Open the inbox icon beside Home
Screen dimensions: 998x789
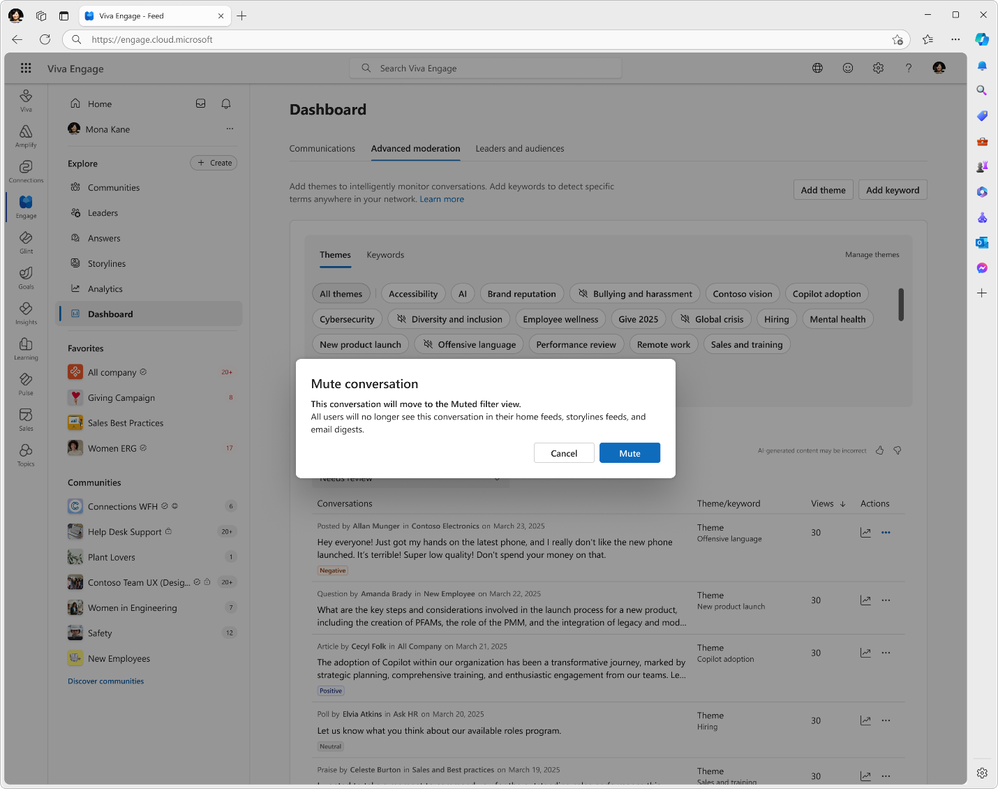200,104
